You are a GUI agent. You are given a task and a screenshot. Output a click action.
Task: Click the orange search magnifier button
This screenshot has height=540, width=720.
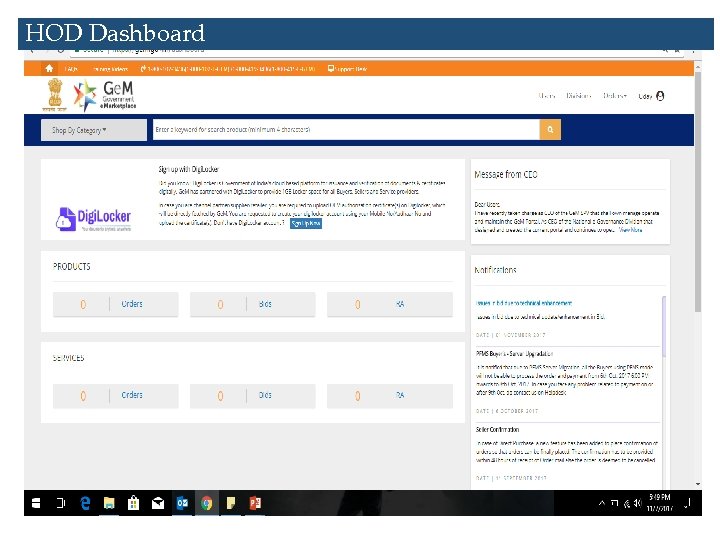pos(550,130)
